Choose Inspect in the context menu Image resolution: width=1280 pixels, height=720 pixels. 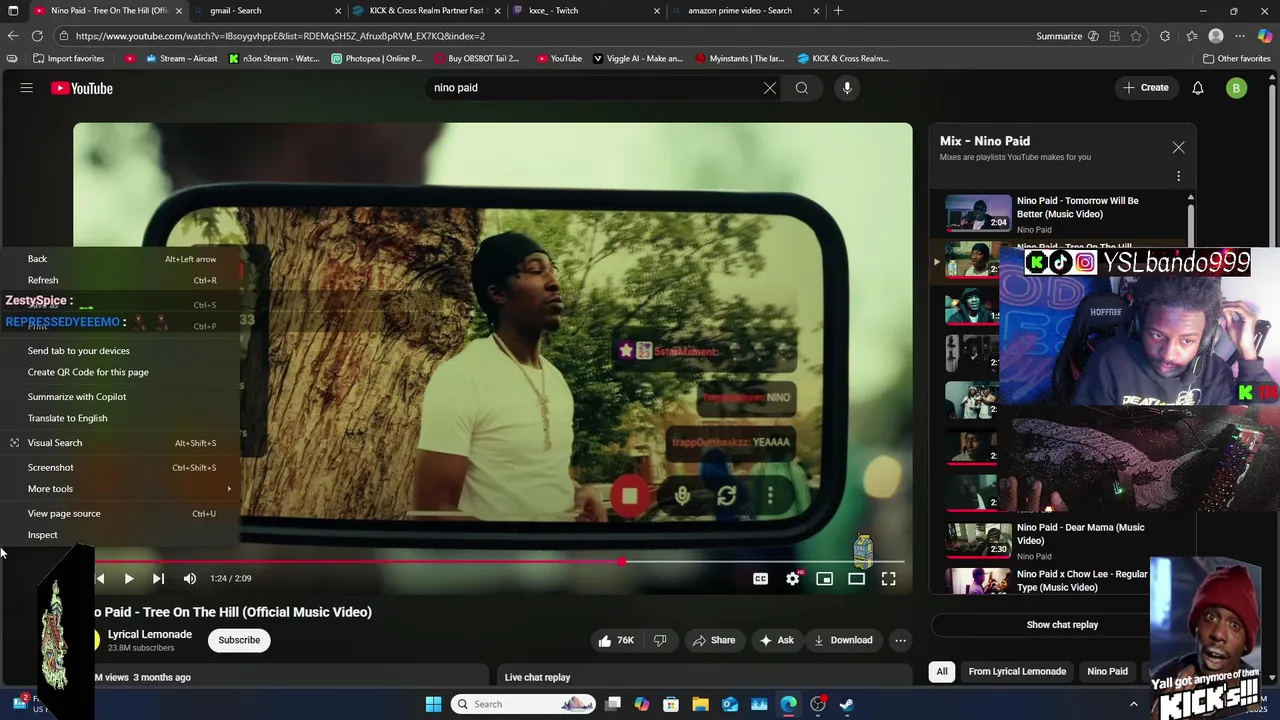[120, 535]
